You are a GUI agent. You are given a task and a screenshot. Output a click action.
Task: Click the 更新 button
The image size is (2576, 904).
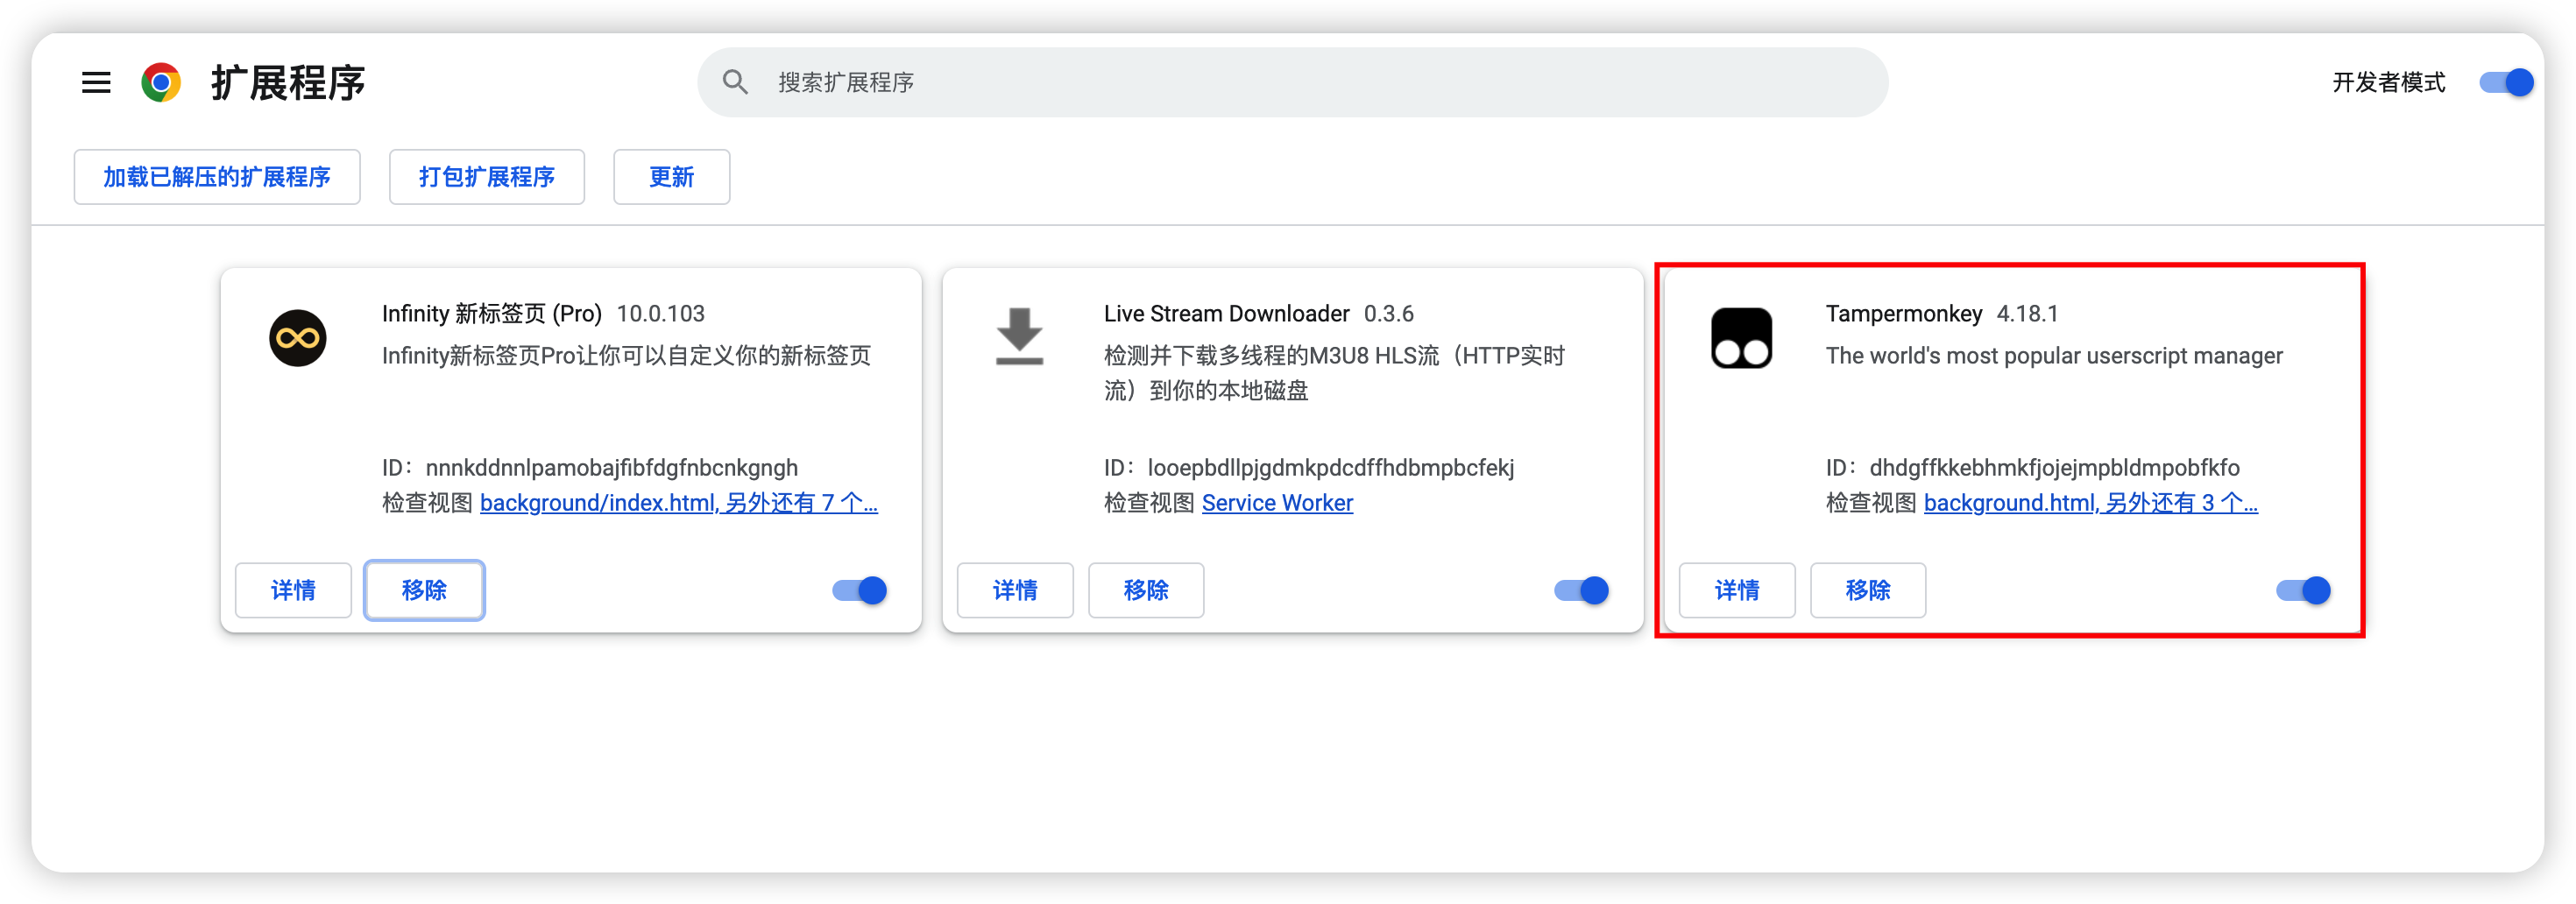[x=672, y=177]
